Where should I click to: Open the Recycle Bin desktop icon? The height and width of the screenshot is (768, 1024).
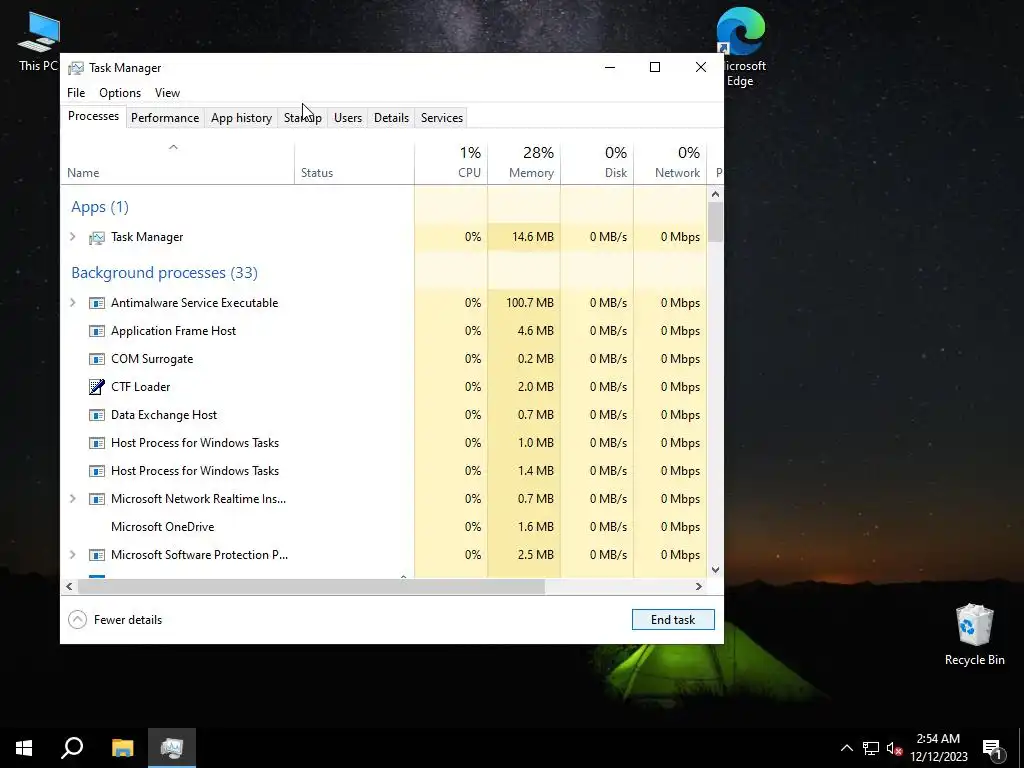pos(974,635)
